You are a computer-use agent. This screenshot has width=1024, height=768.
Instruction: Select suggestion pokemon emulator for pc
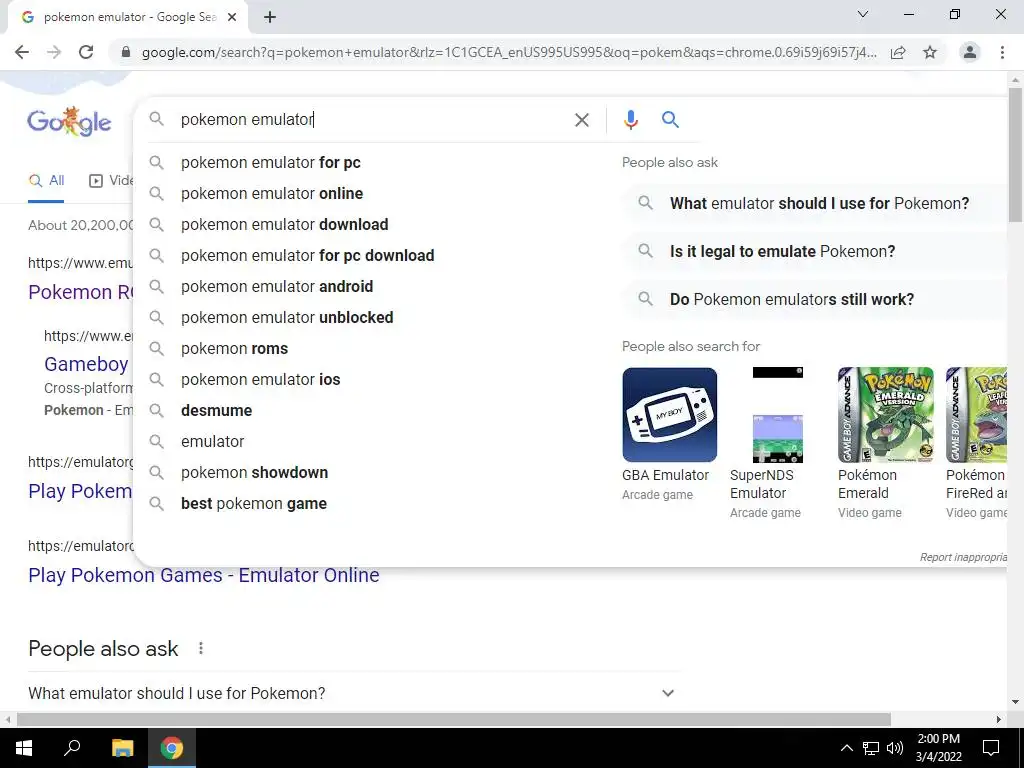[x=370, y=163]
